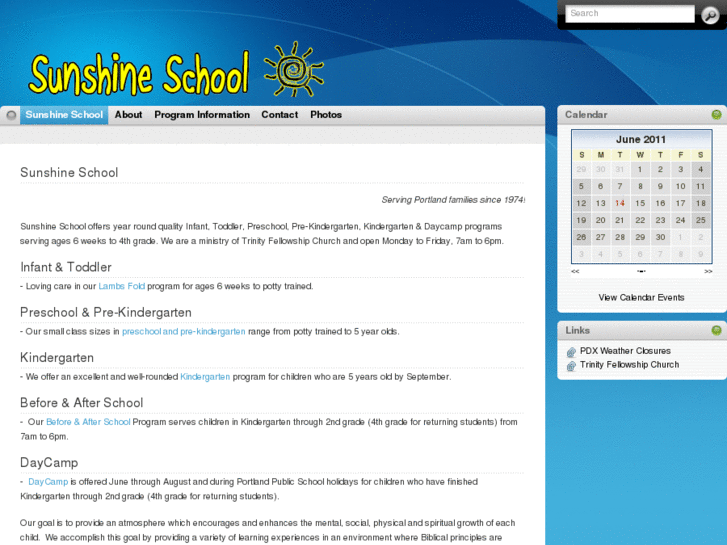Collapse the Links panel with green icon
The height and width of the screenshot is (545, 727).
[716, 330]
